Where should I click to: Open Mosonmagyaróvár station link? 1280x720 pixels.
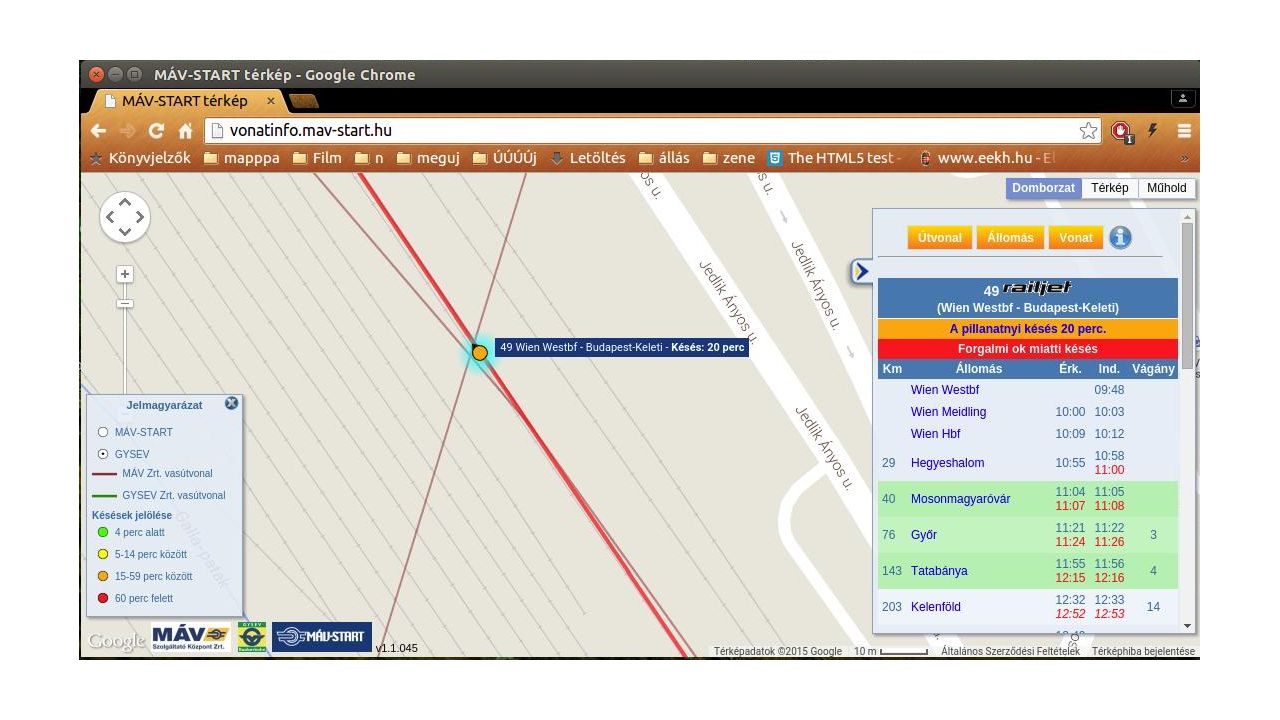[960, 499]
